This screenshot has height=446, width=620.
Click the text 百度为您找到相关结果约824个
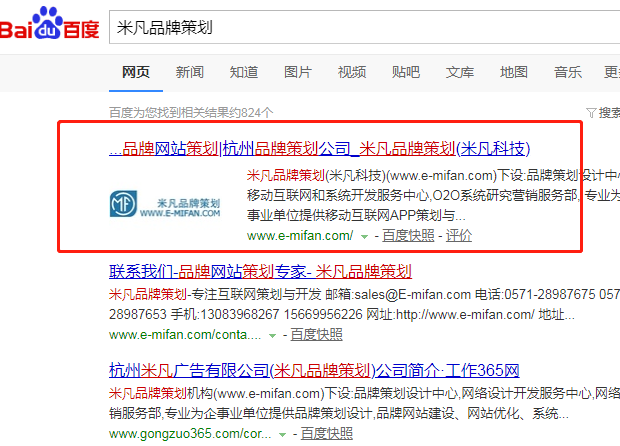(x=191, y=113)
